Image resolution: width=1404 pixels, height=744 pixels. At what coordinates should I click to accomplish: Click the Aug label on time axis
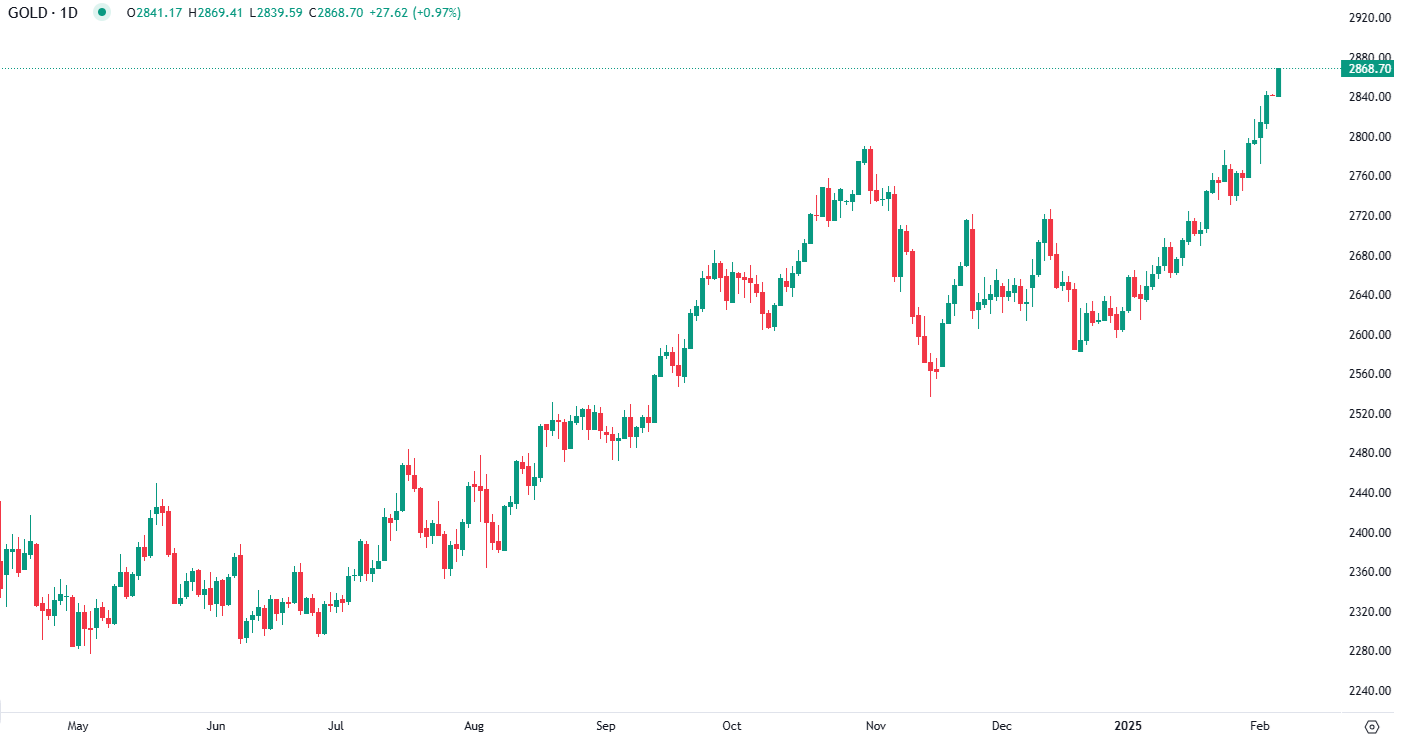pyautogui.click(x=474, y=726)
